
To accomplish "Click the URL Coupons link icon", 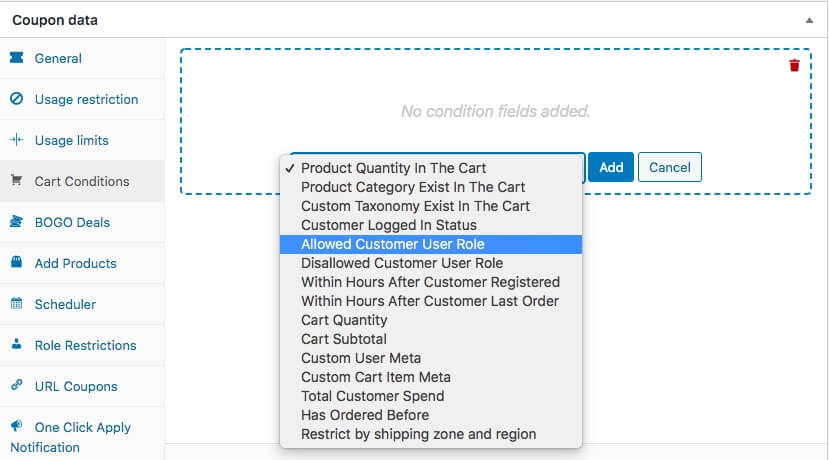I will tap(16, 385).
